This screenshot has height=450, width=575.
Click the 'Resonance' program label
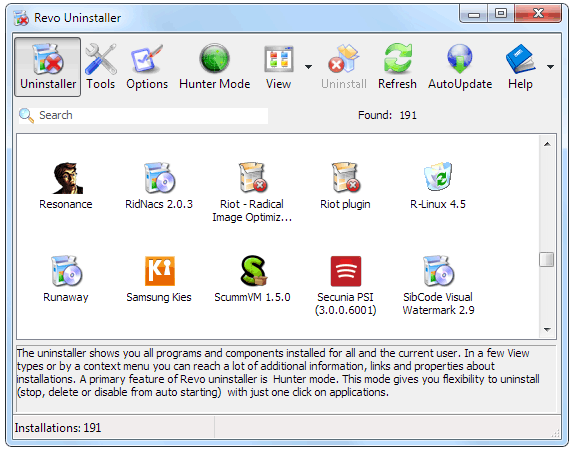(x=66, y=204)
